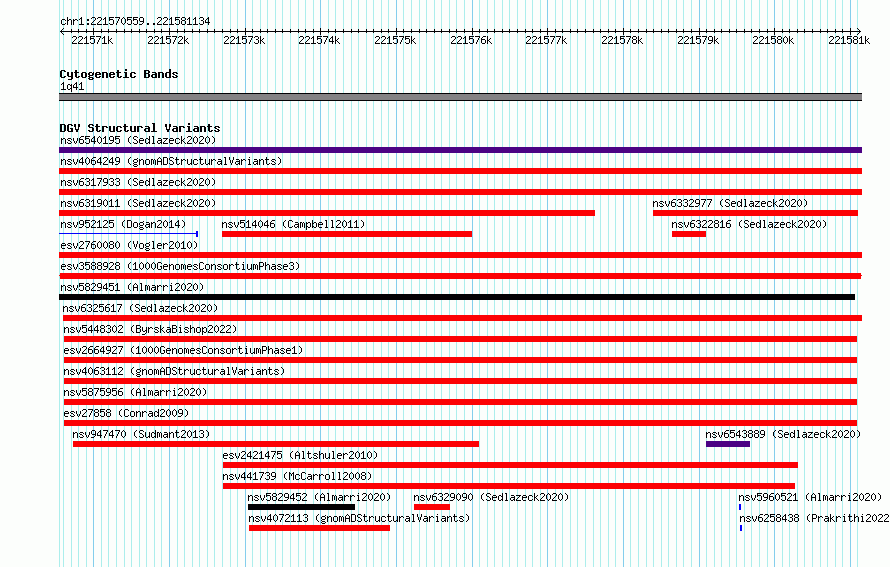890x567 pixels.
Task: Select the gray 1q41 cytogenetic band
Action: pos(460,97)
